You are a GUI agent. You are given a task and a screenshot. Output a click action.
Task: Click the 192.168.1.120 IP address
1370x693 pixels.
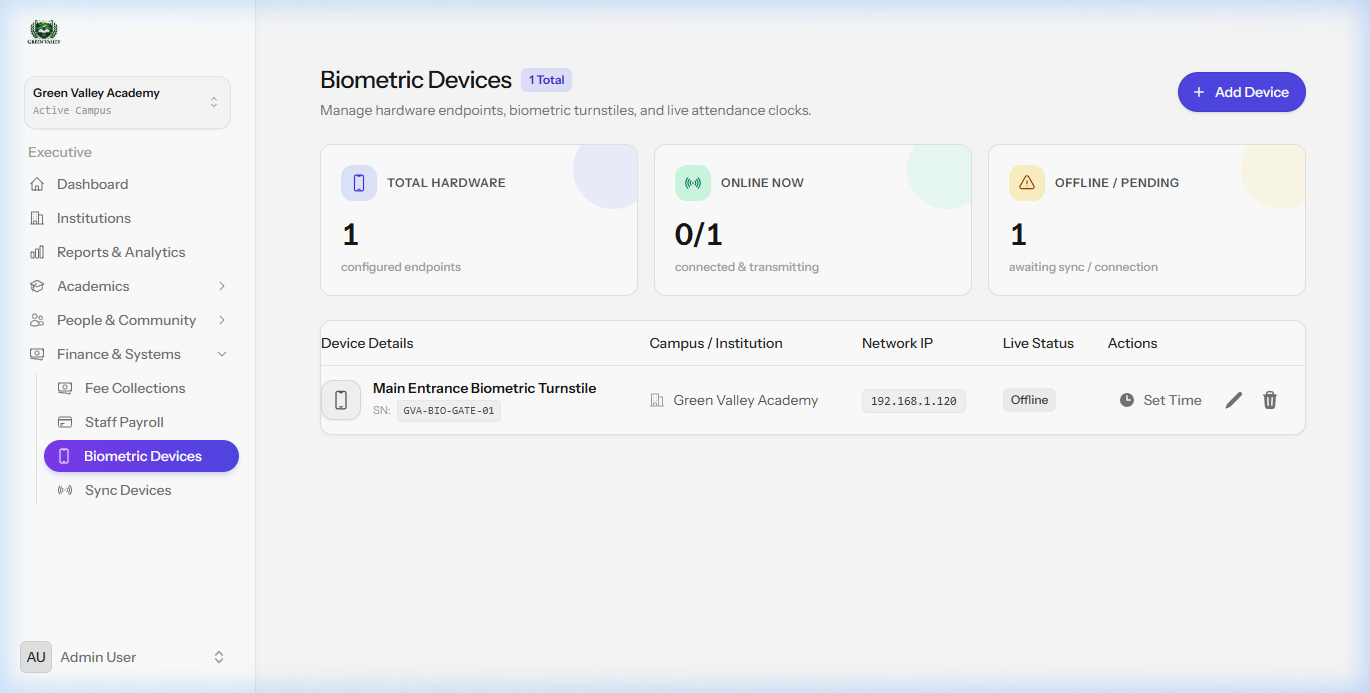(914, 401)
